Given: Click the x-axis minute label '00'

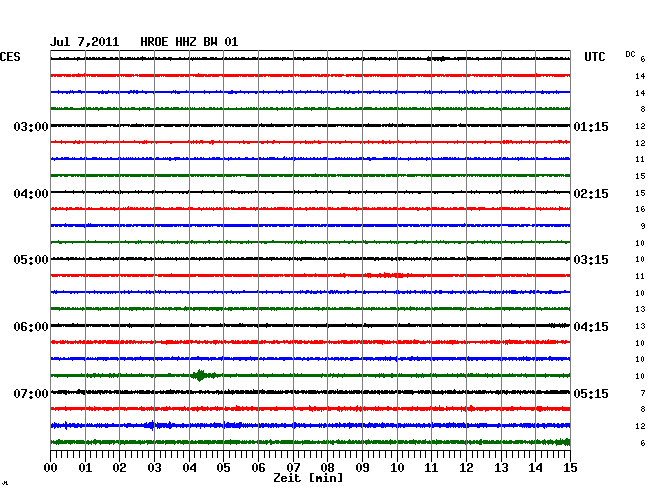Looking at the screenshot, I should click(x=51, y=467).
